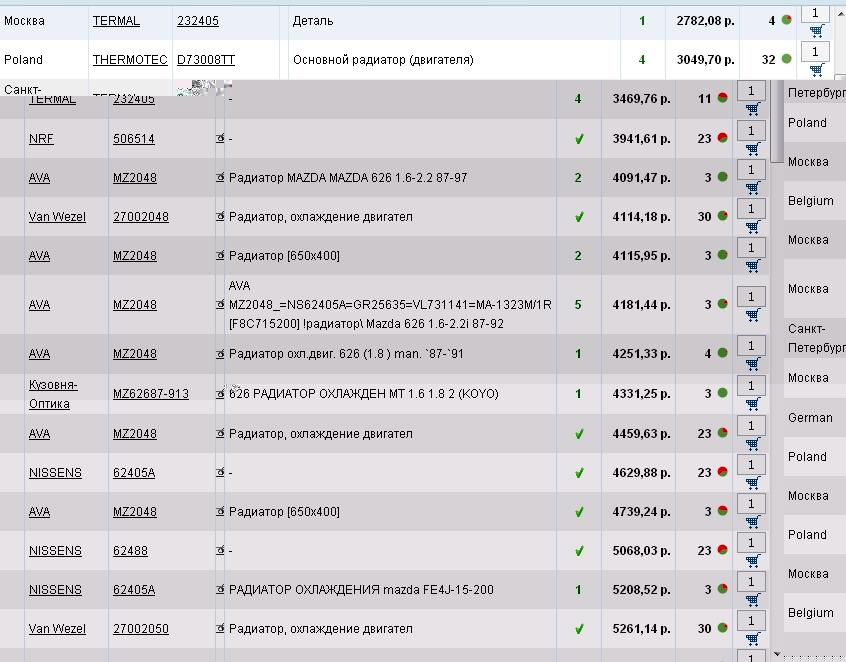Open the NRF brand link

(x=41, y=139)
